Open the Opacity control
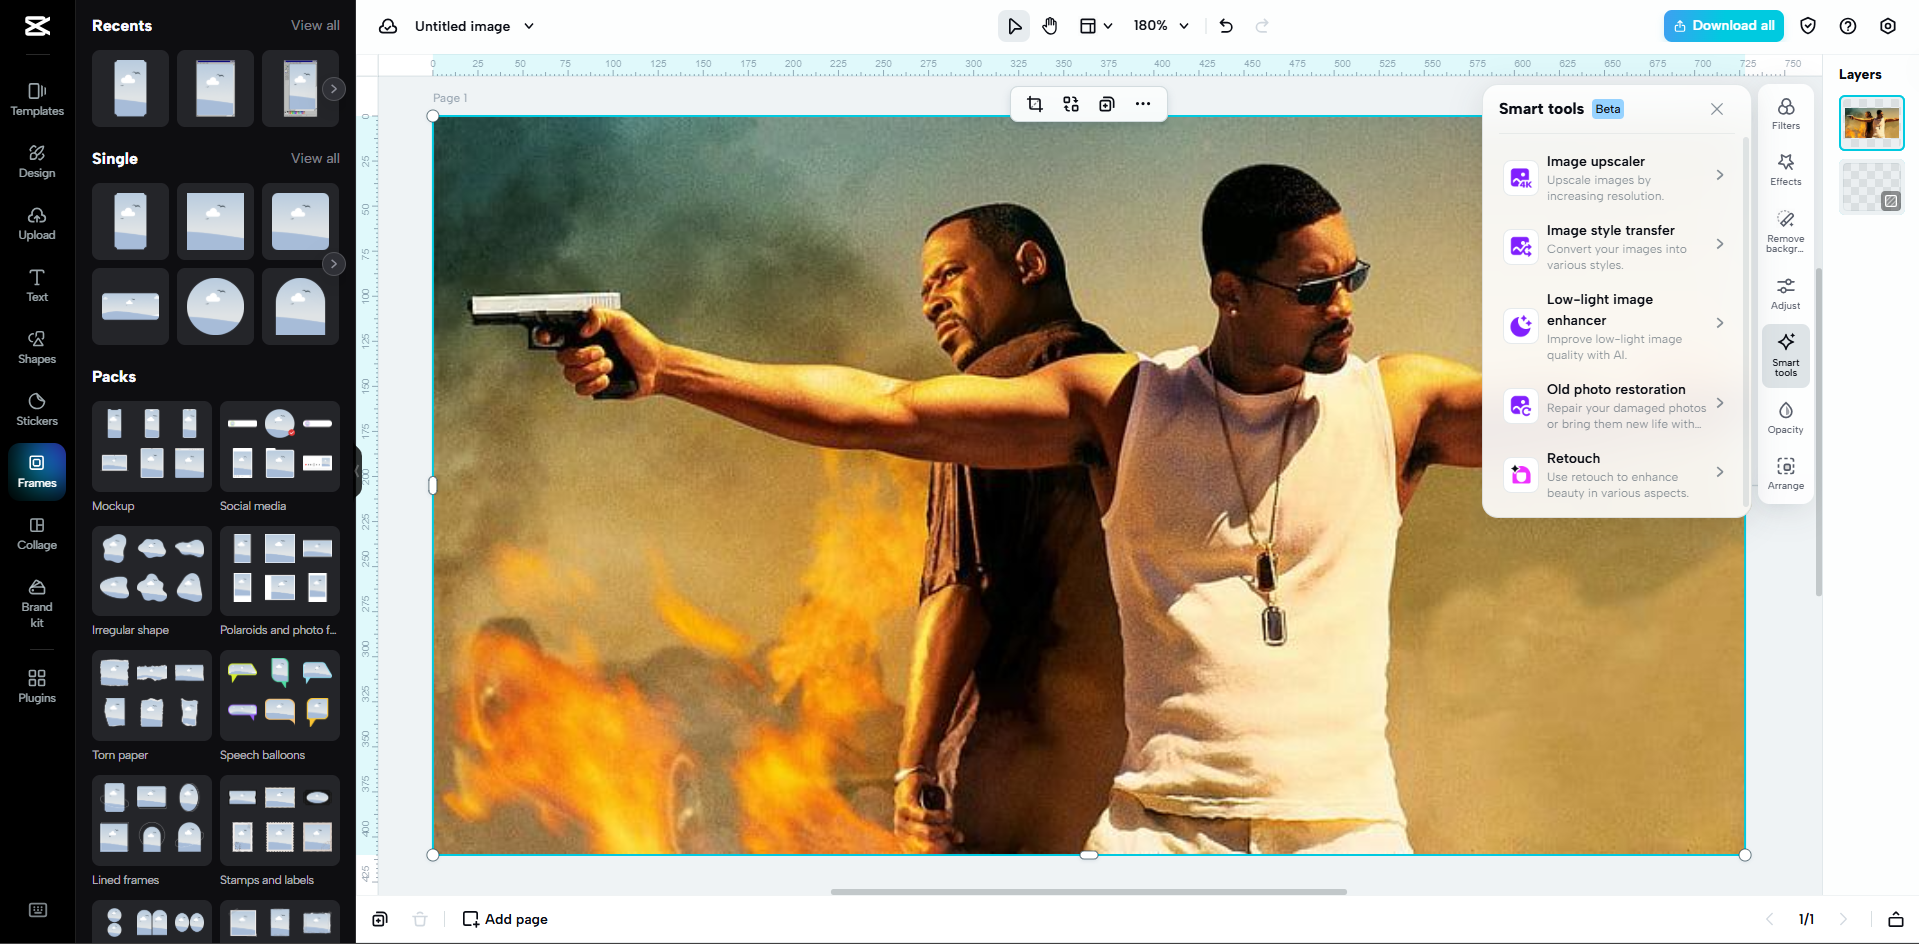1919x944 pixels. 1785,418
